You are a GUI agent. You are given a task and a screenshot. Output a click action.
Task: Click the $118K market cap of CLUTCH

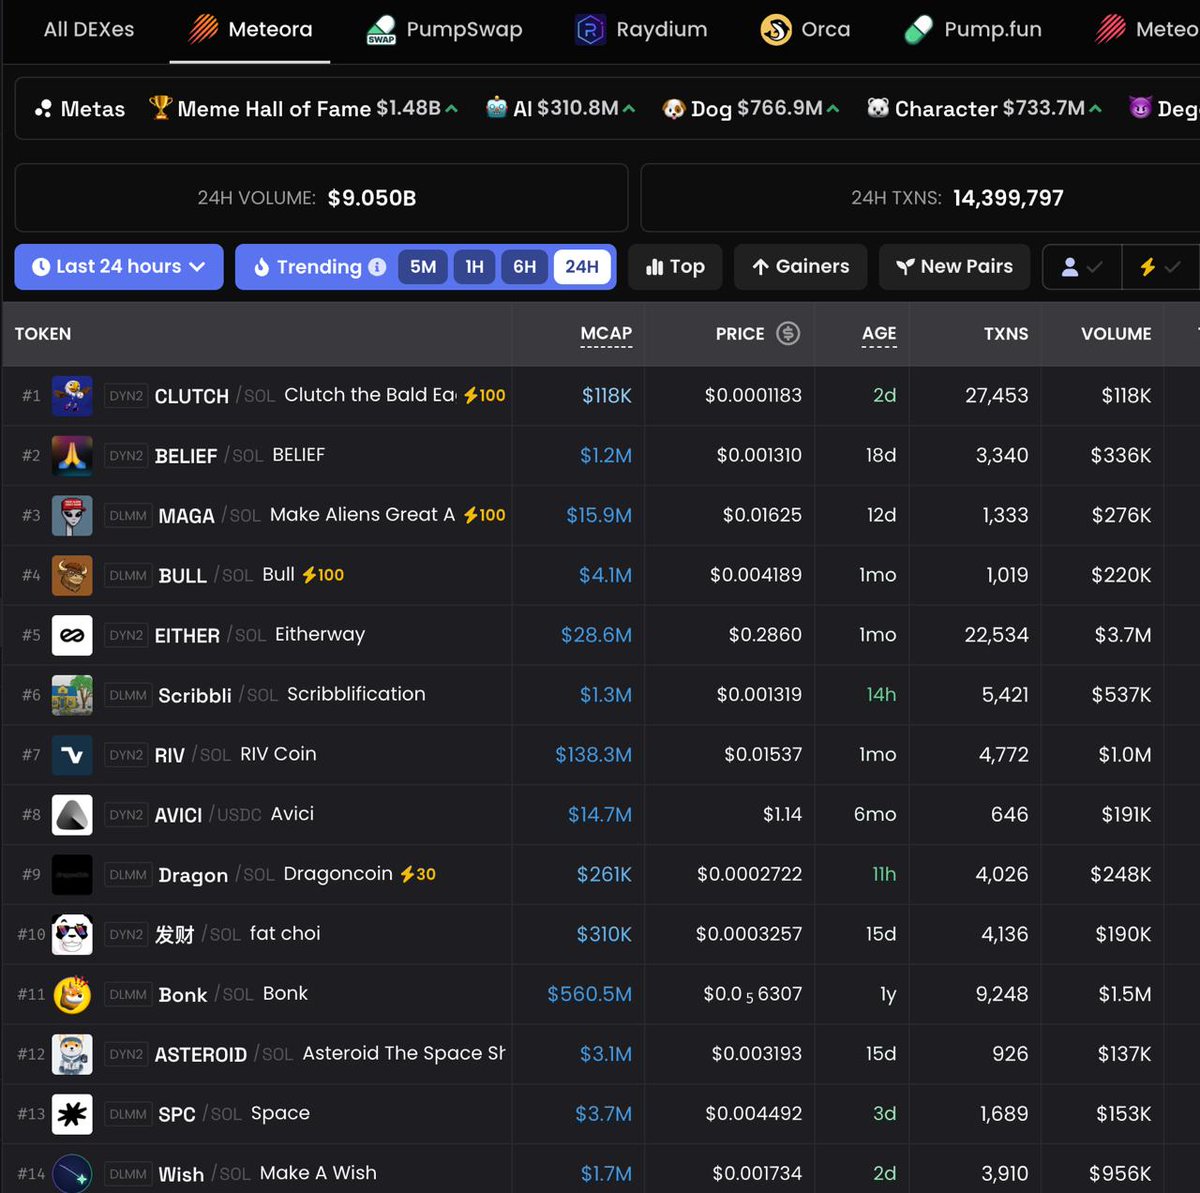(607, 396)
